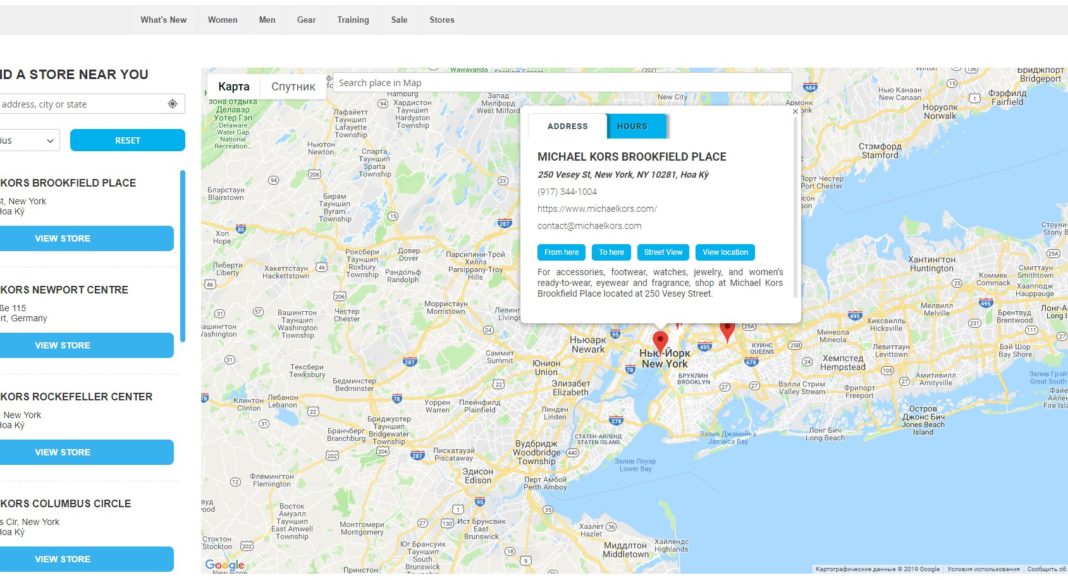Click the Michael Kors Brookfield Place popup title
Image resolution: width=1068 pixels, height=580 pixels.
point(631,157)
